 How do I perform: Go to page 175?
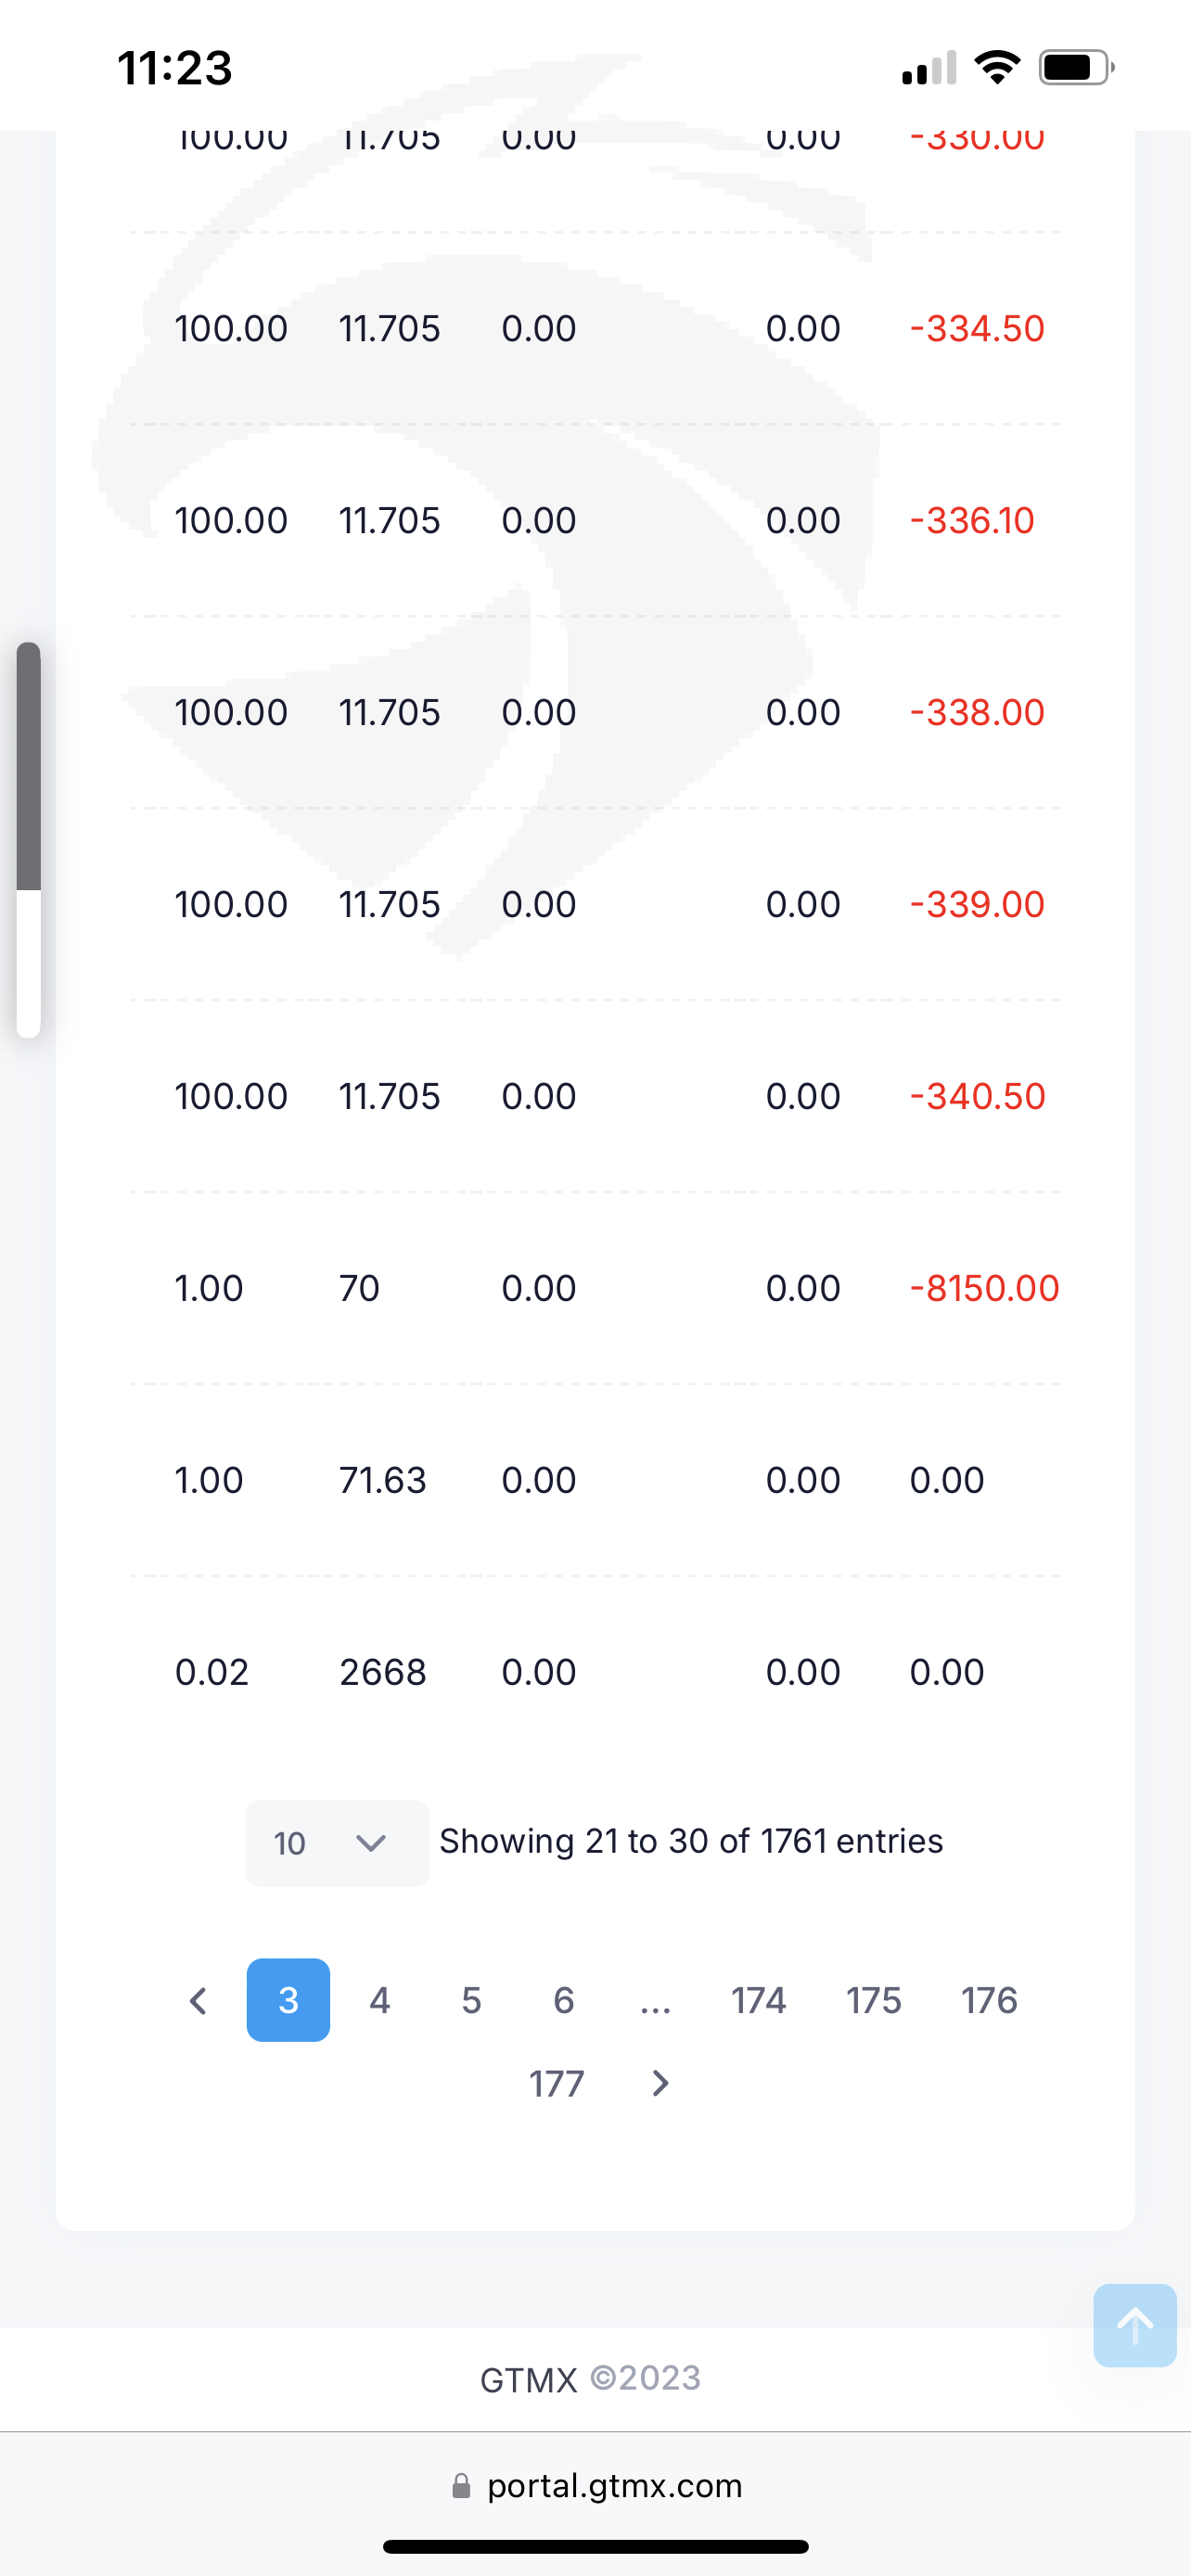[x=874, y=2000]
